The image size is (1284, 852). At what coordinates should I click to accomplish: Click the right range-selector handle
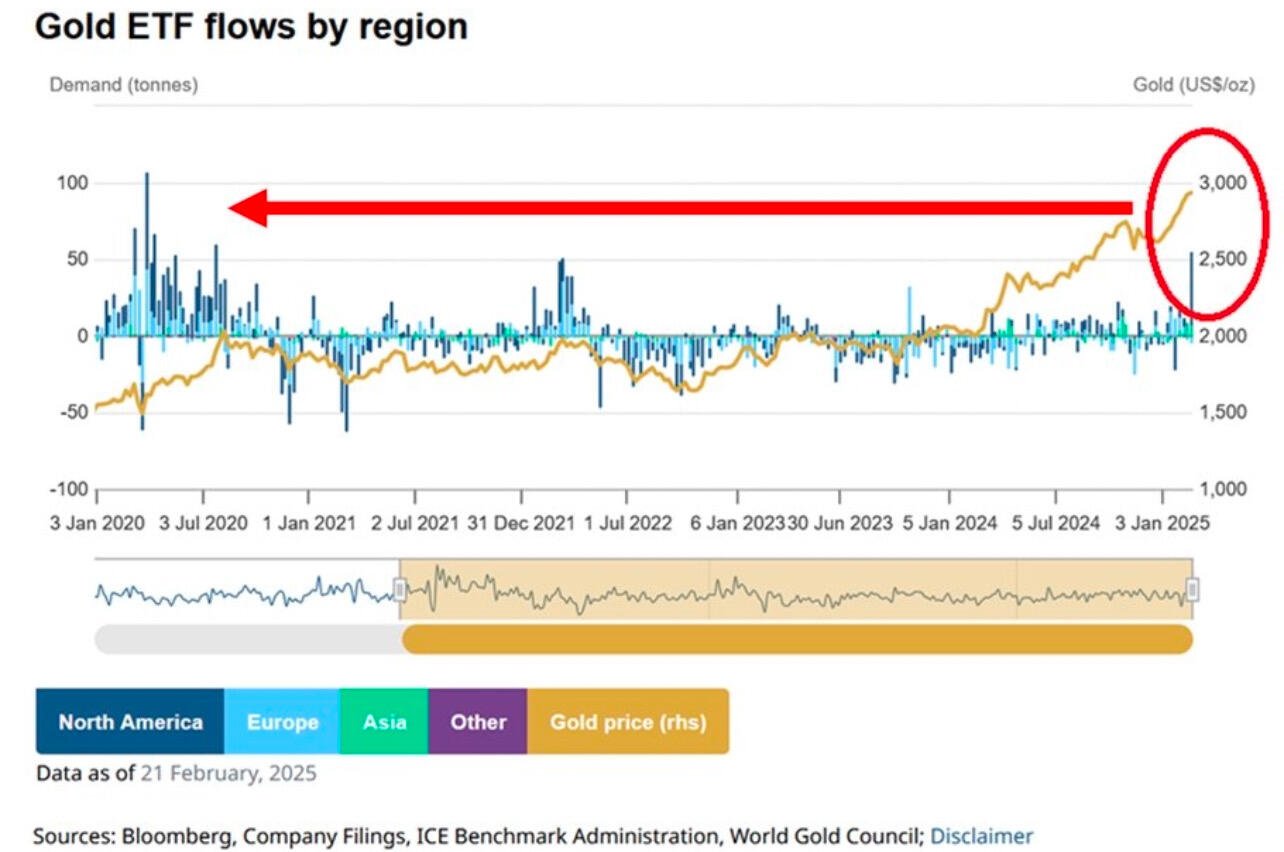click(1192, 590)
